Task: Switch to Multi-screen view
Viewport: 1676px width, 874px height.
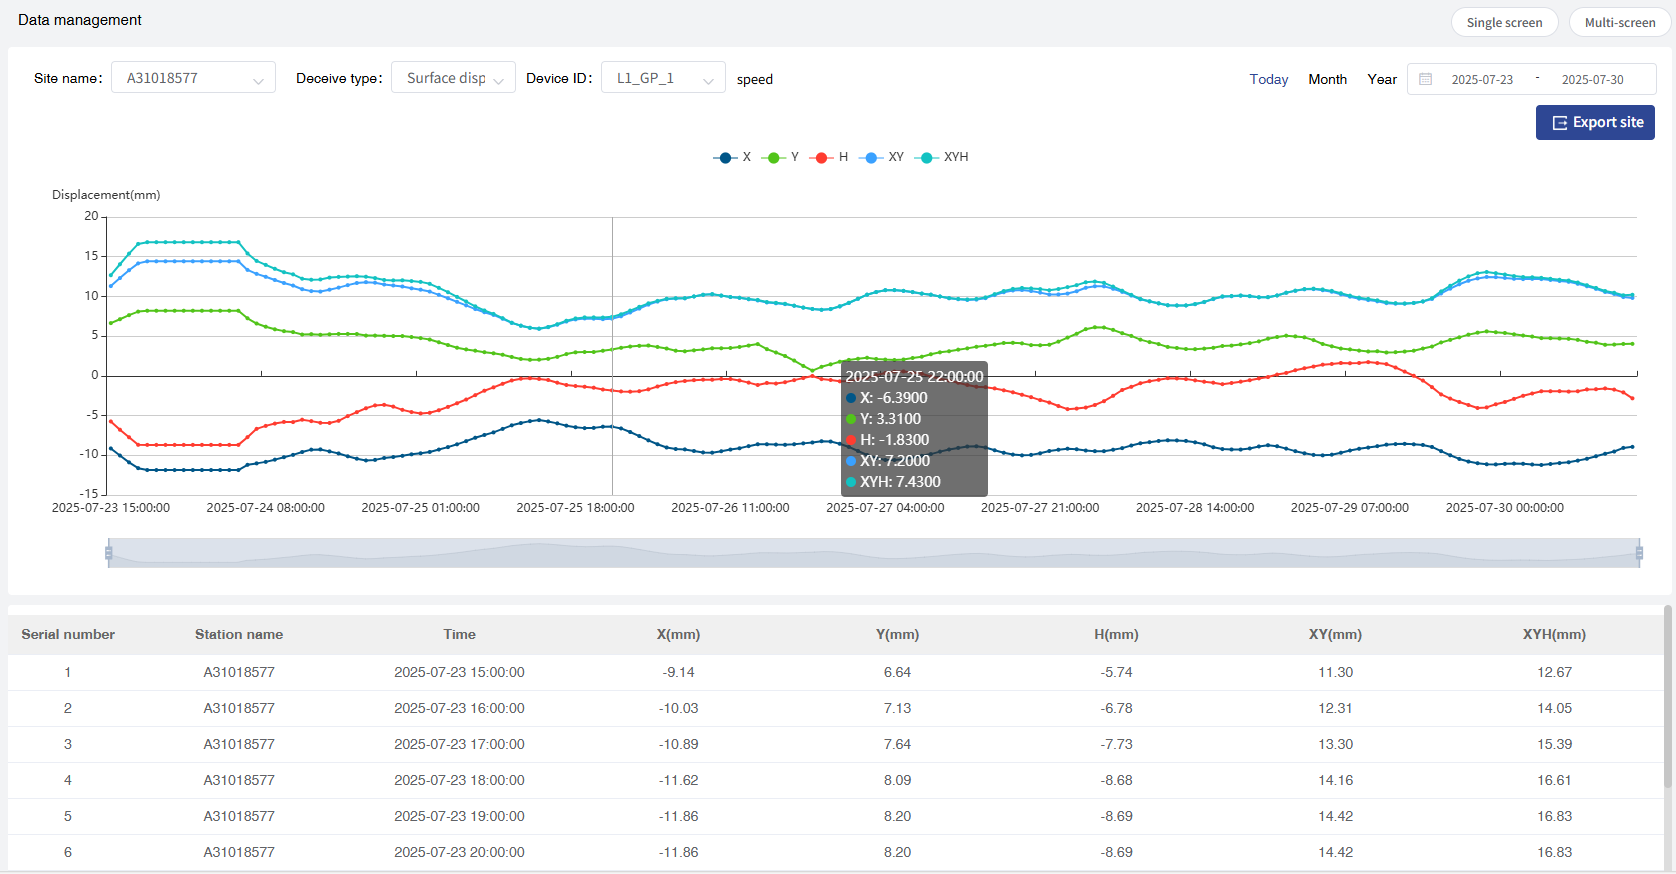Action: [1619, 22]
